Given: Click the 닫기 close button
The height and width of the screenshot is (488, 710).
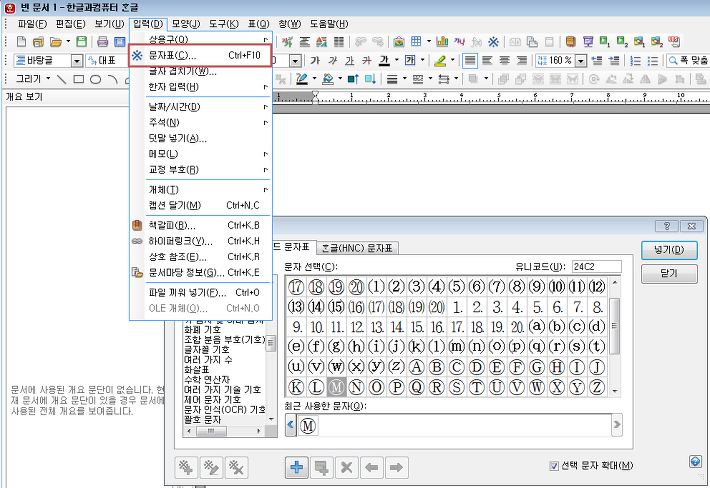Looking at the screenshot, I should click(x=669, y=273).
